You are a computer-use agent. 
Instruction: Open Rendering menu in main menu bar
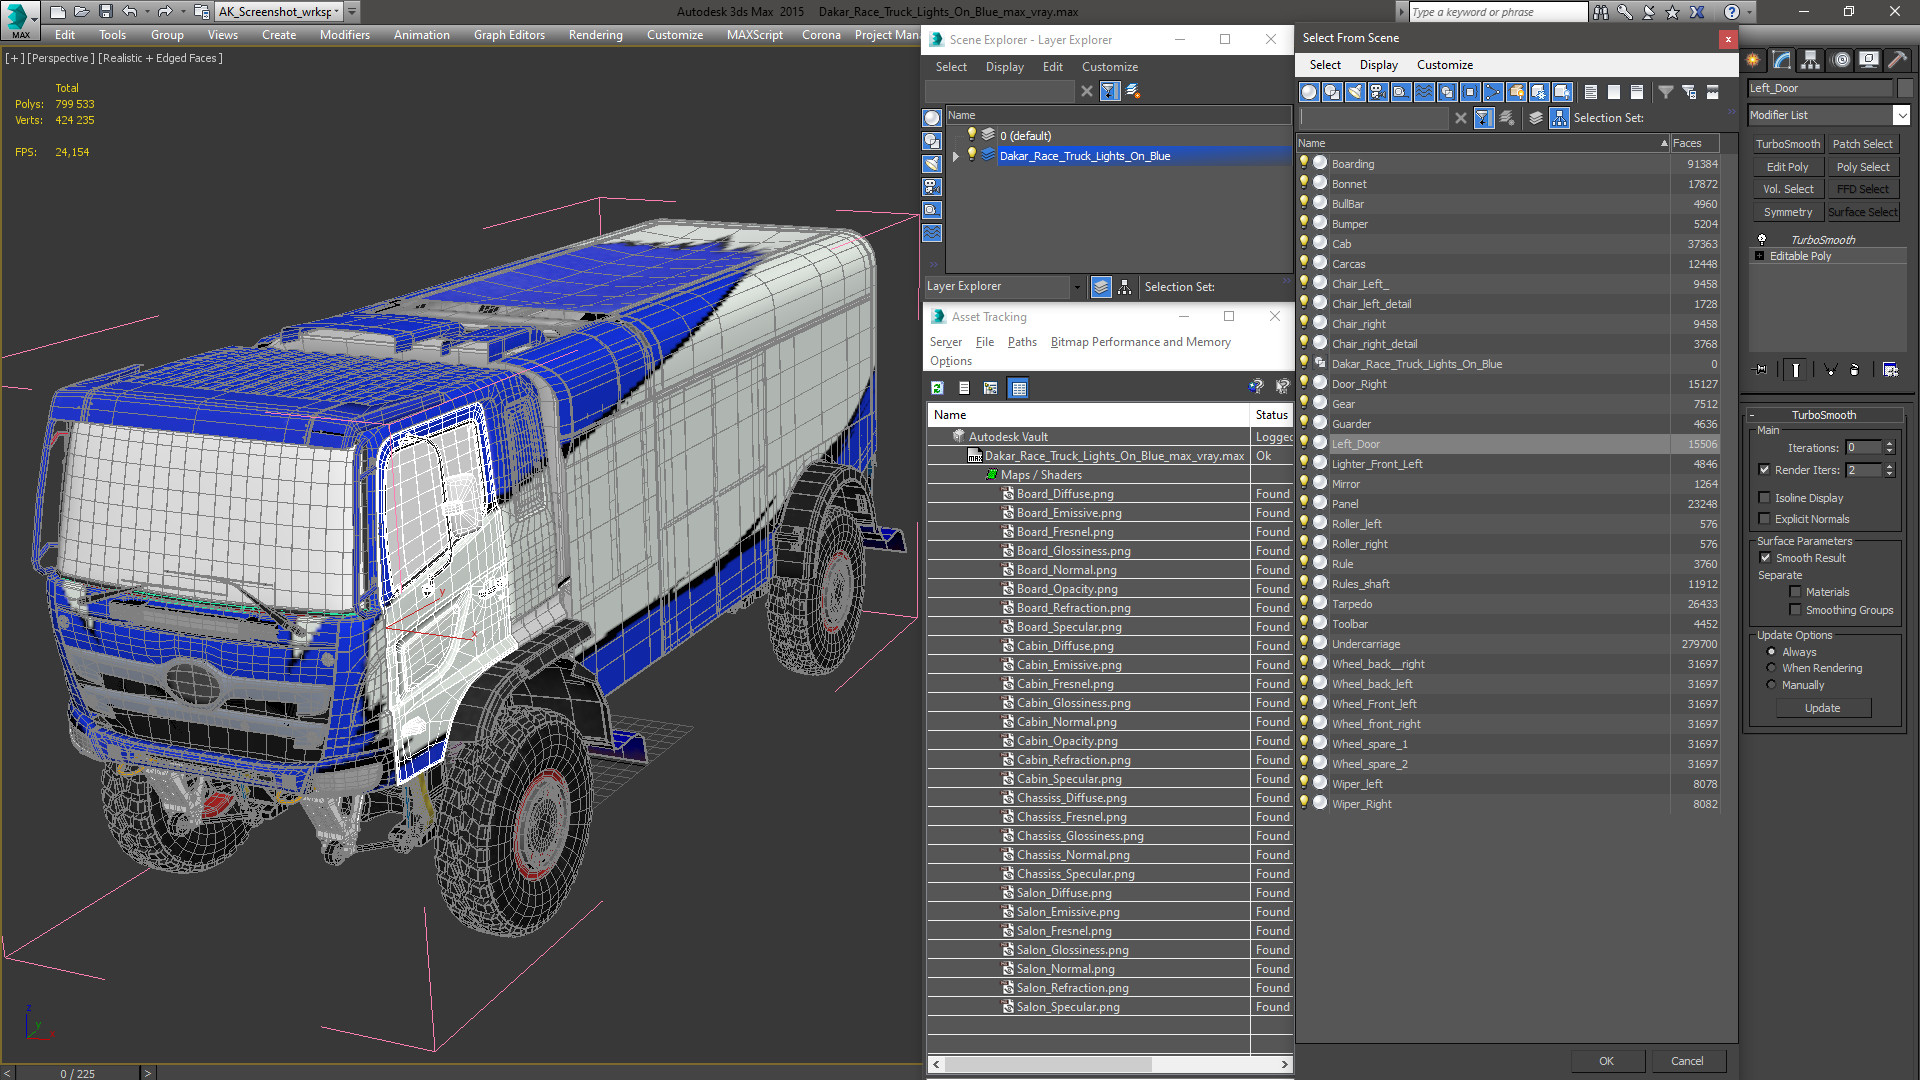(x=595, y=35)
